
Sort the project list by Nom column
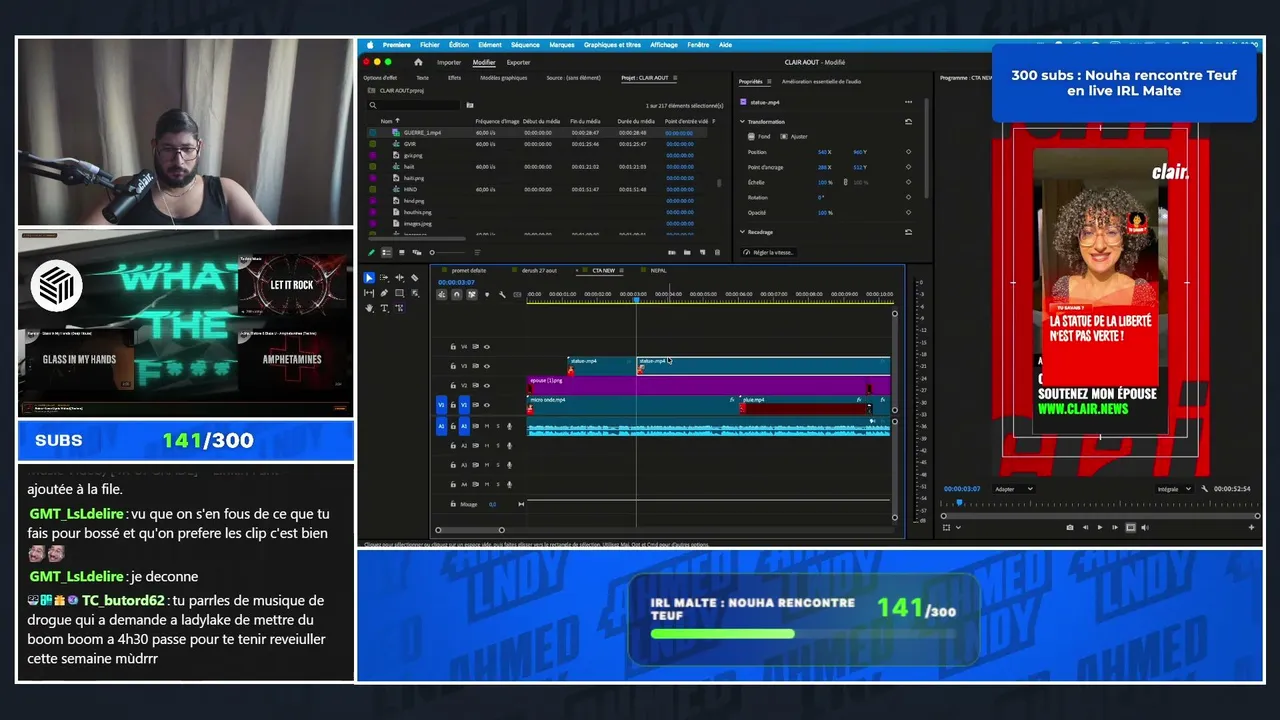tap(386, 121)
